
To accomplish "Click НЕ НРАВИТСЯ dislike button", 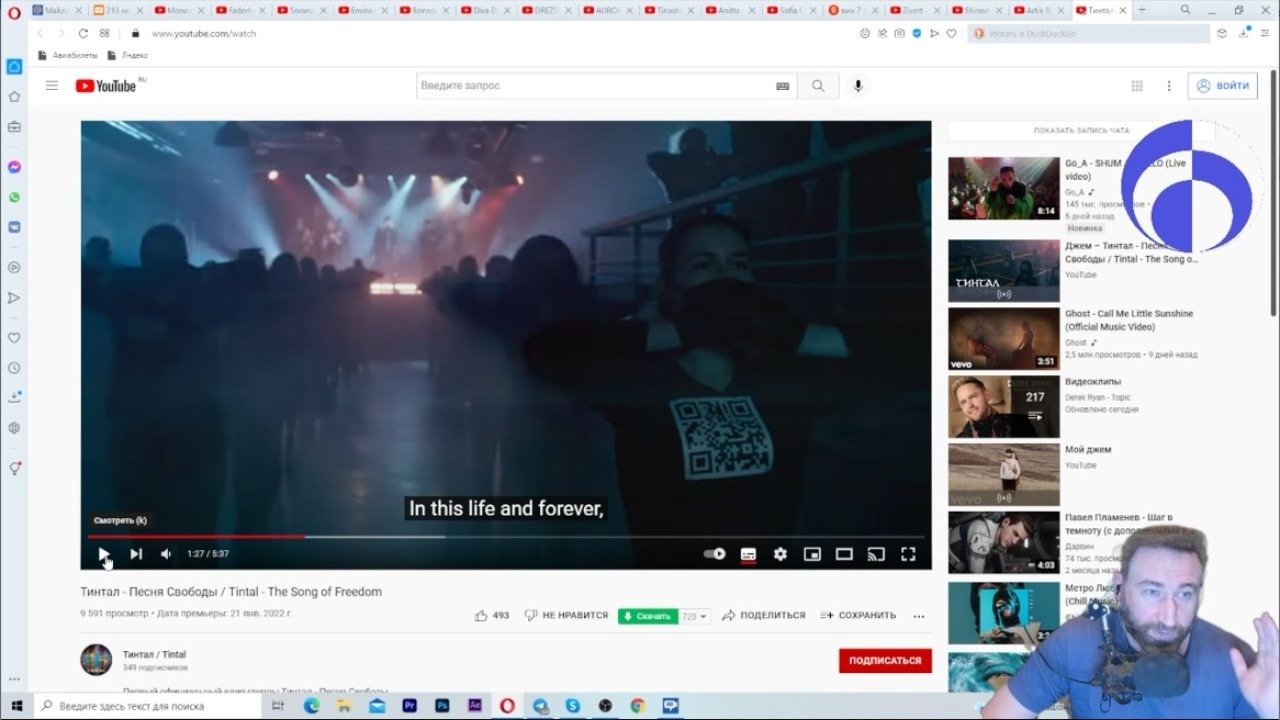I will click(566, 616).
